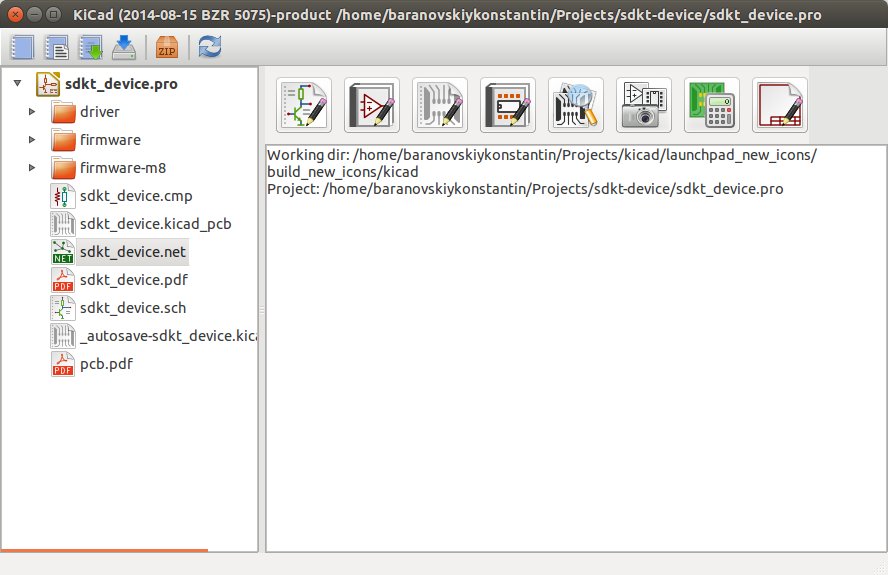The image size is (888, 575).
Task: Create new project from template
Action: pyautogui.click(x=56, y=47)
